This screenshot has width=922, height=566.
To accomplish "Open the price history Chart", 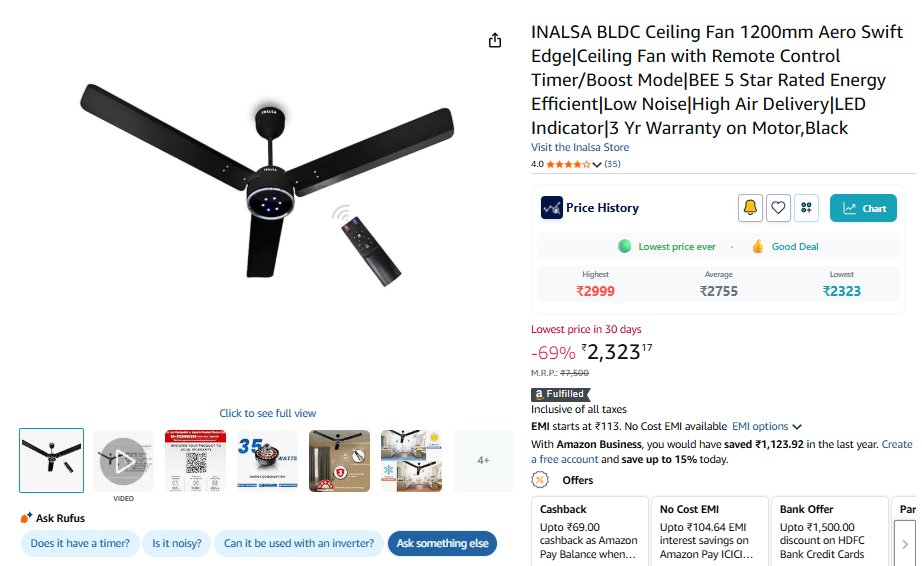I will 864,208.
